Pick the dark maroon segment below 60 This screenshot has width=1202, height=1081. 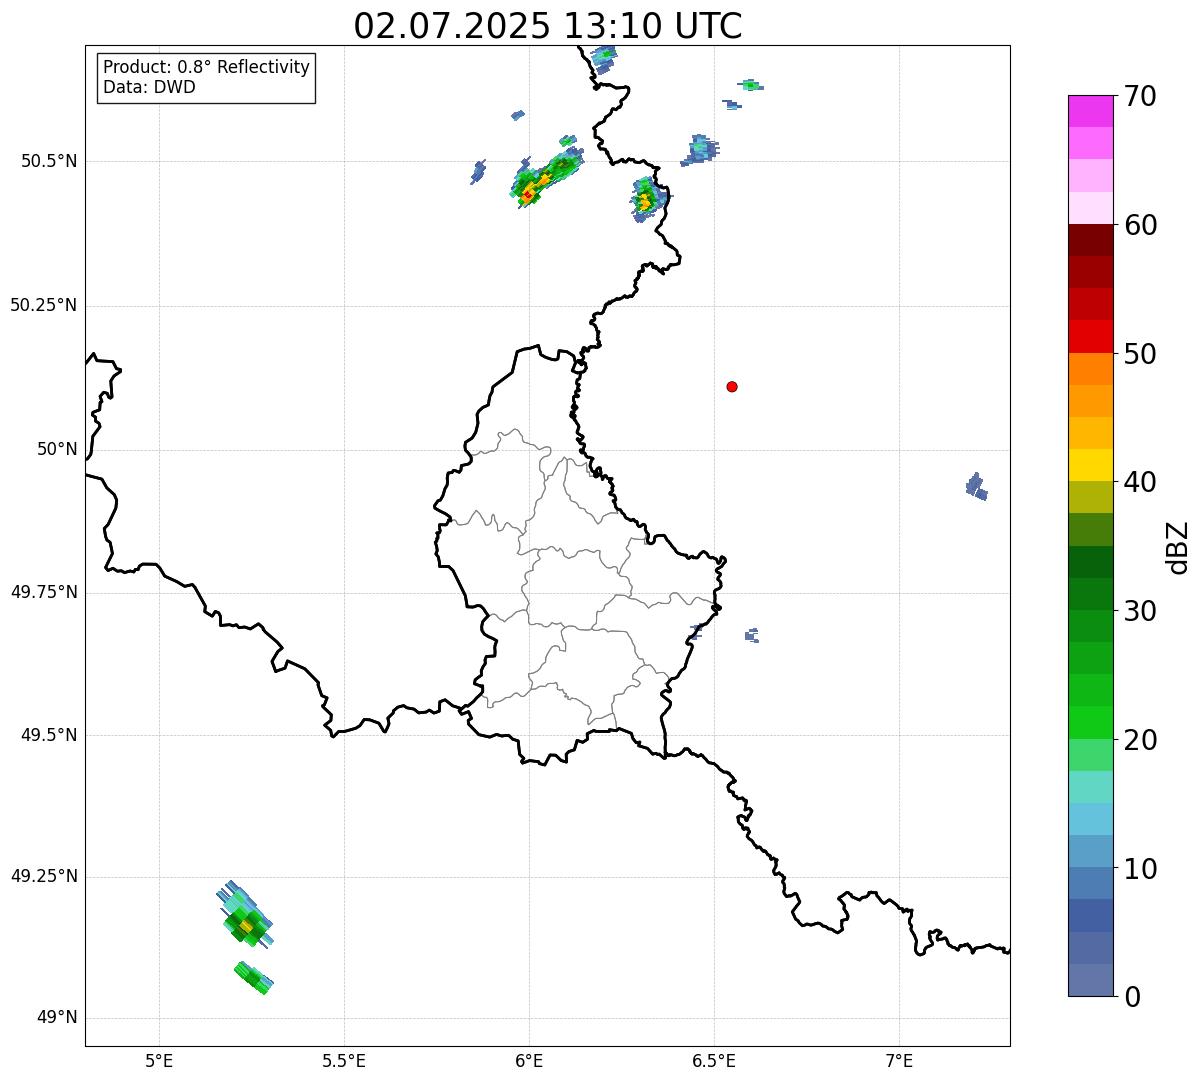click(1090, 240)
